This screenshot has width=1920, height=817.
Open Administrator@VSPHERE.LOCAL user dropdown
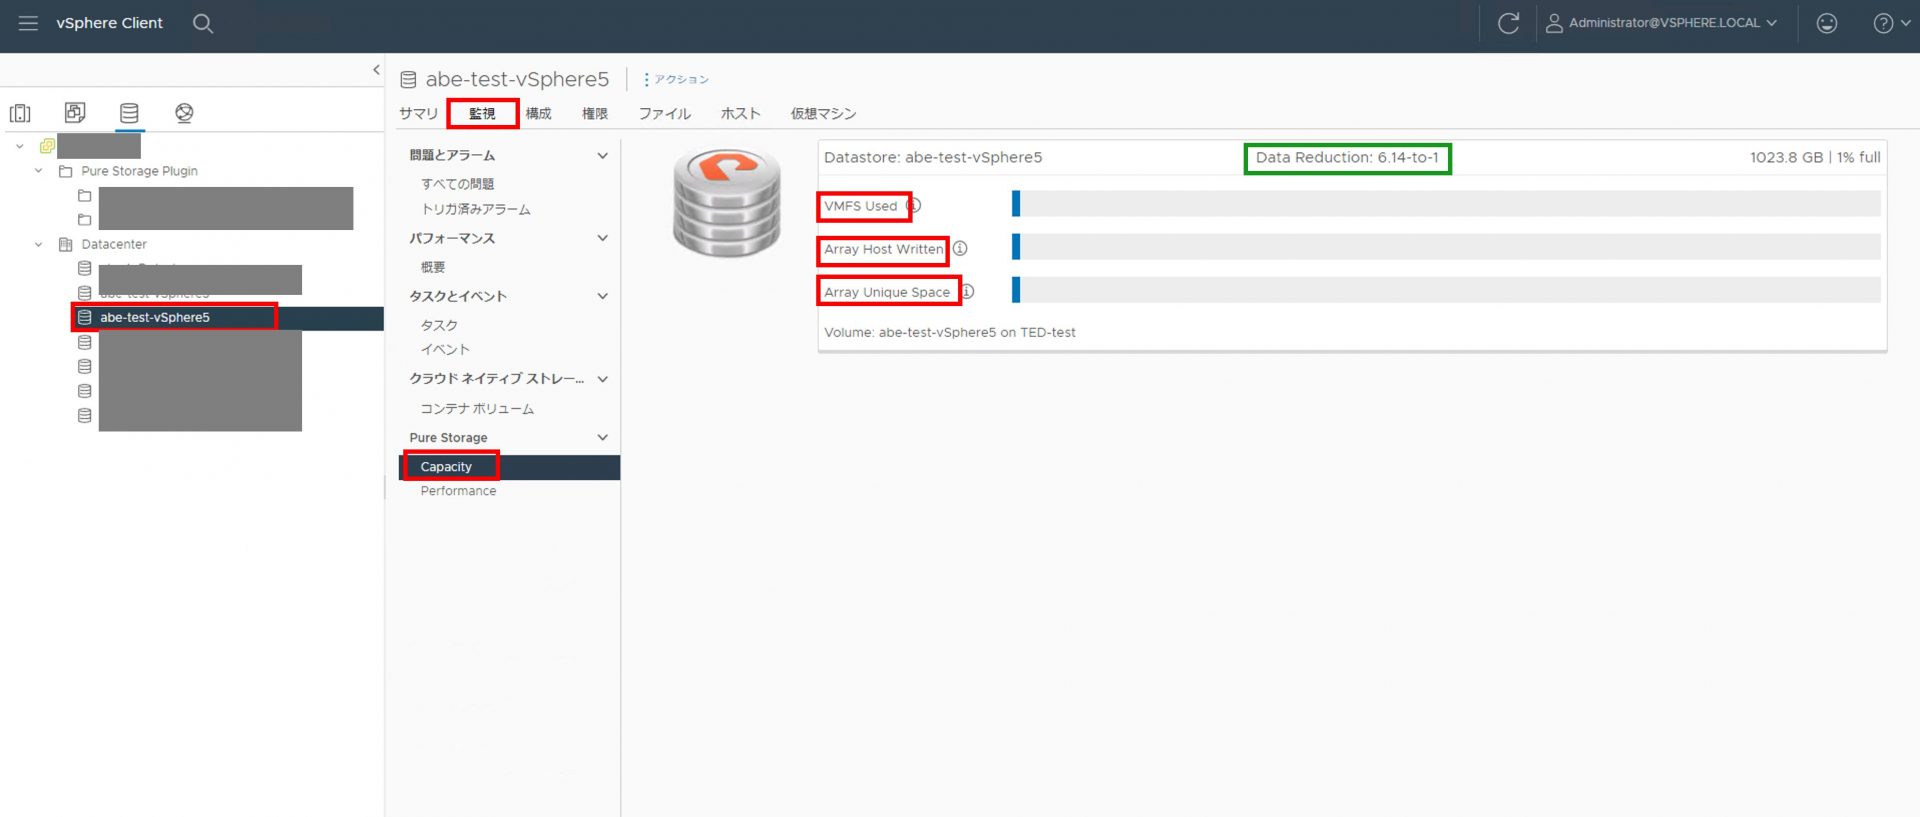tap(1662, 23)
